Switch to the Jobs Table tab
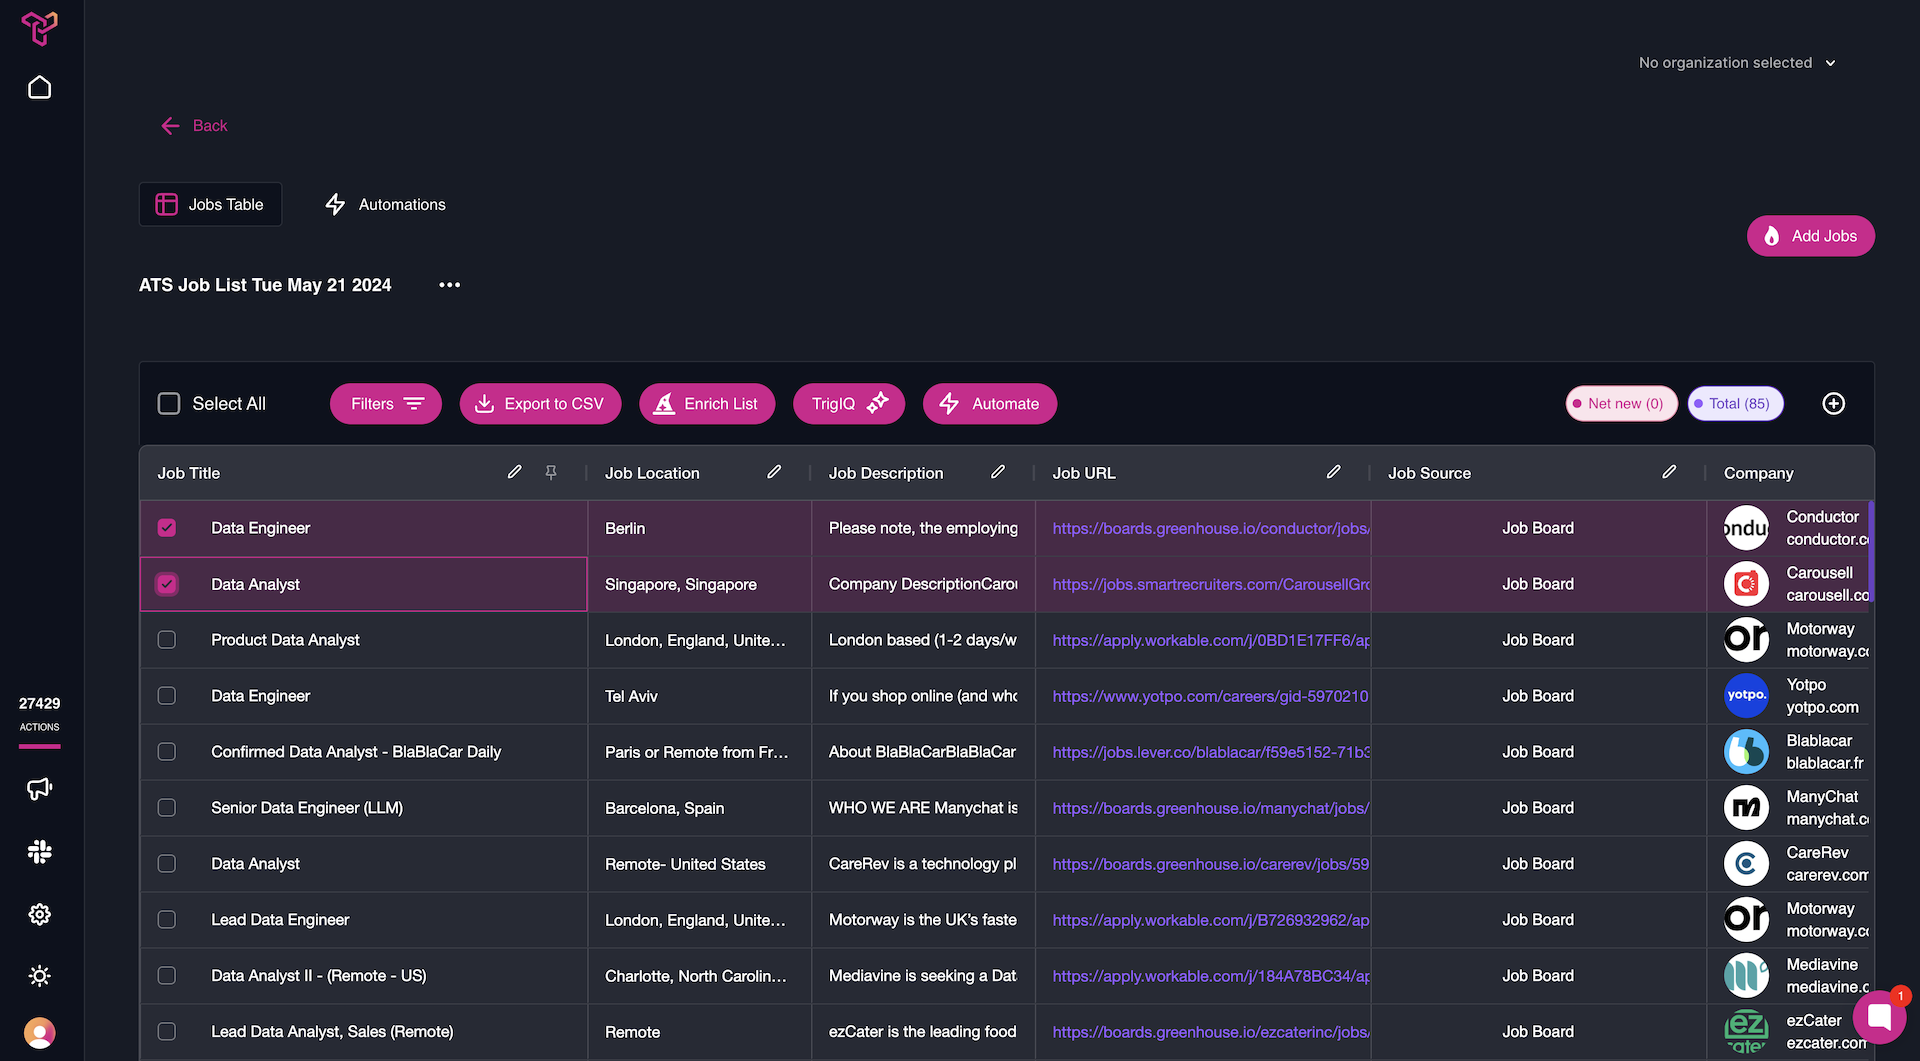The width and height of the screenshot is (1920, 1061). point(210,204)
